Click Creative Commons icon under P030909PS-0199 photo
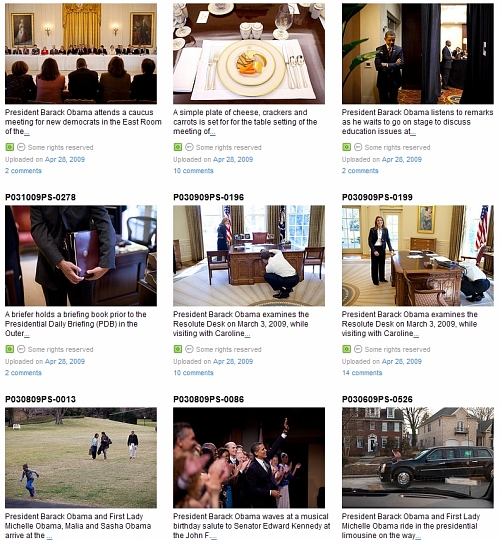Screen dimensions: 500x540 pyautogui.click(x=358, y=349)
